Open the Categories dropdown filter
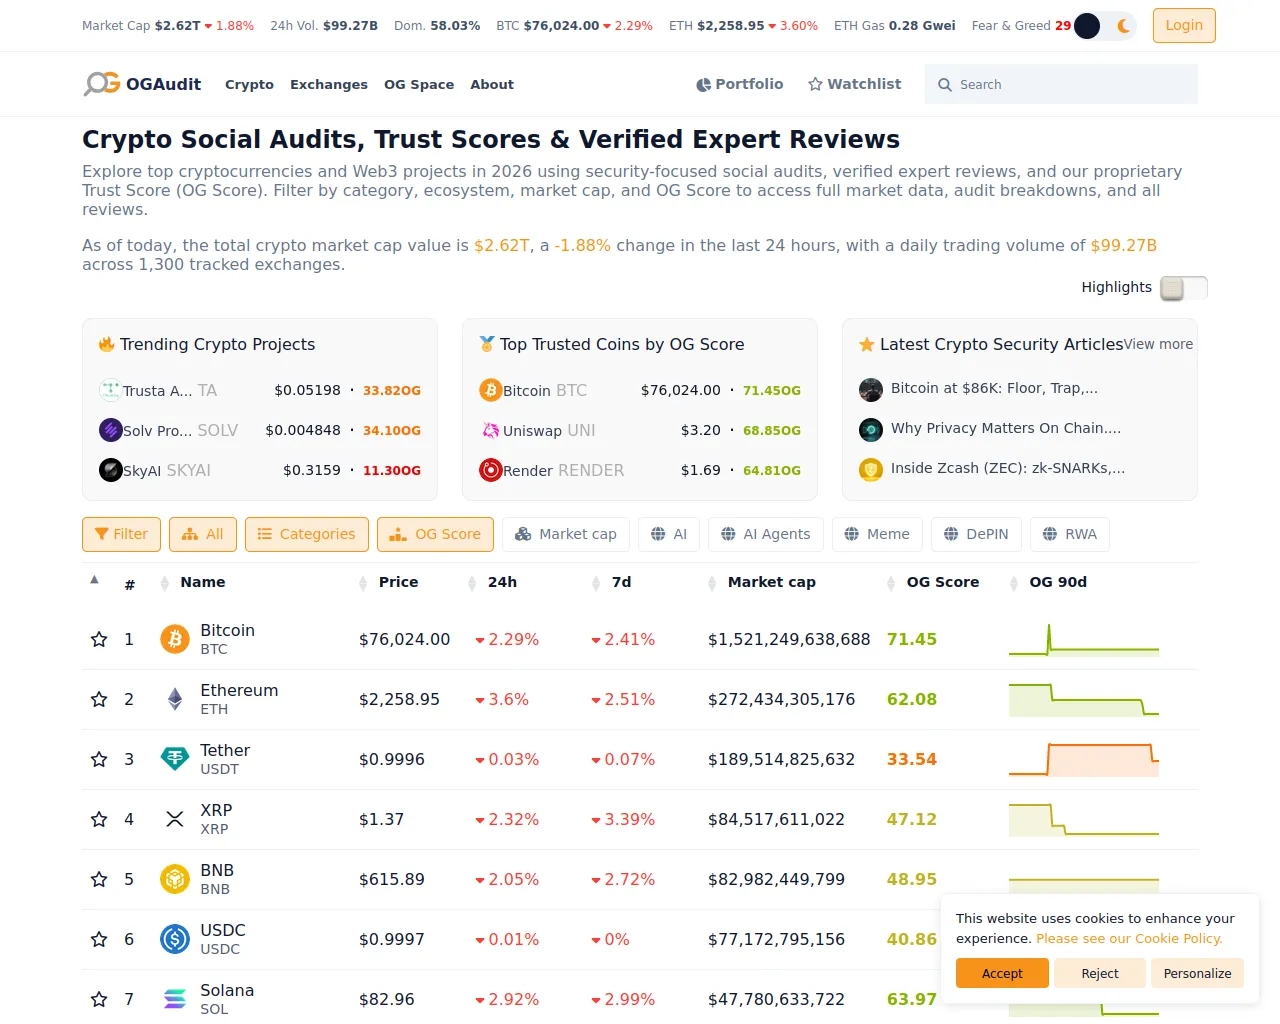The image size is (1280, 1024). tap(307, 534)
